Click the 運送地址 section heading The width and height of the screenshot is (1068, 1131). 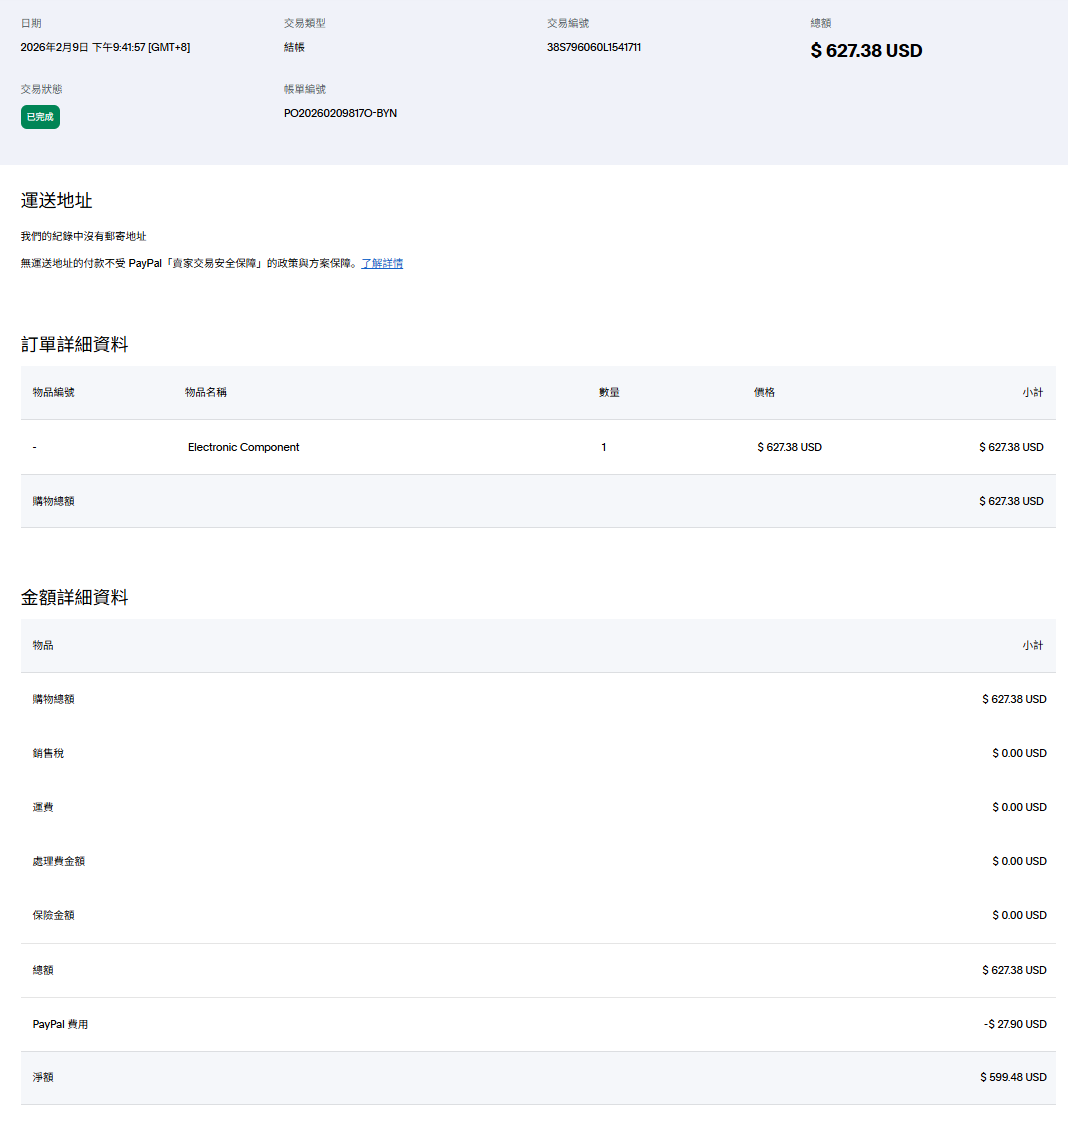[x=57, y=201]
